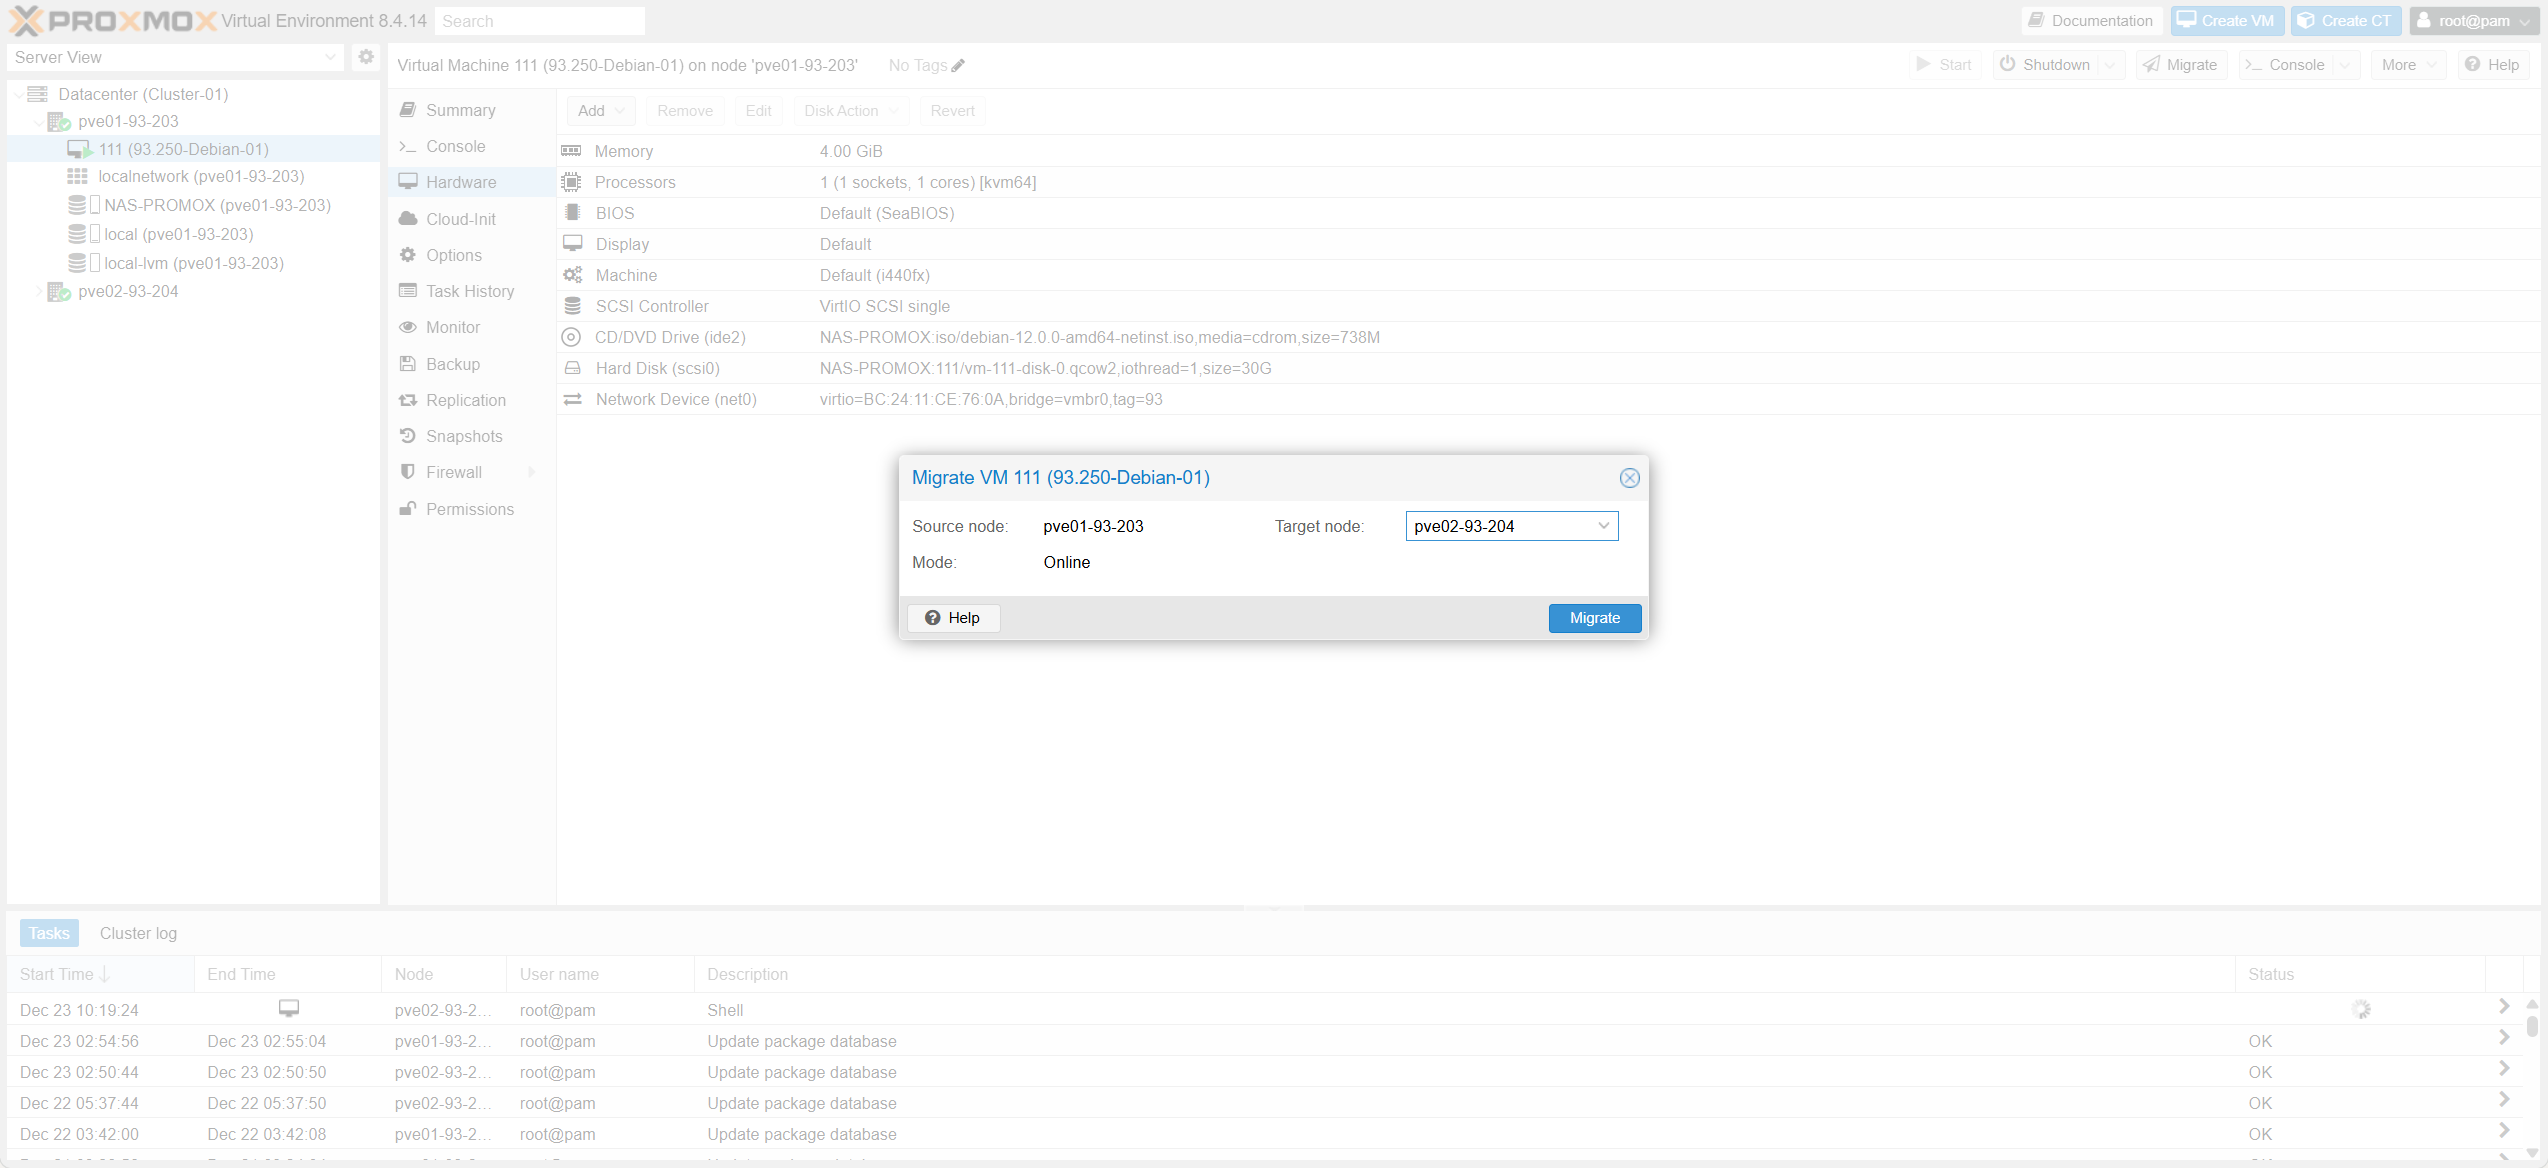Click the task list vertical scrollbar

pos(2531,1026)
